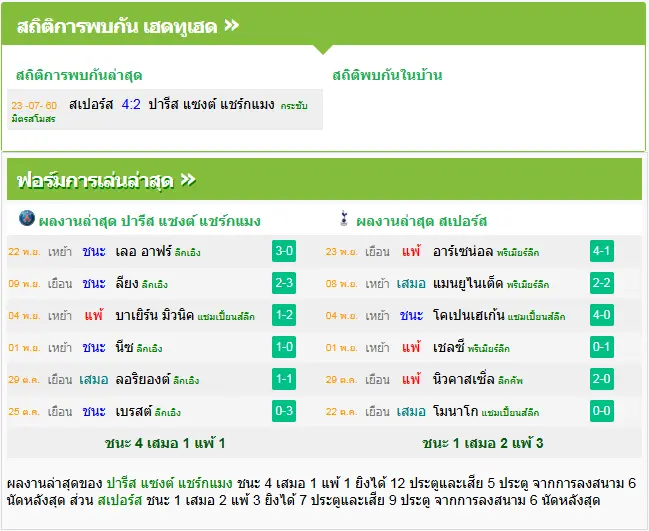649x531 pixels.
Task: Open the double-arrow beside ฟอร์มการเล่นล่าสุด
Action: 188,180
